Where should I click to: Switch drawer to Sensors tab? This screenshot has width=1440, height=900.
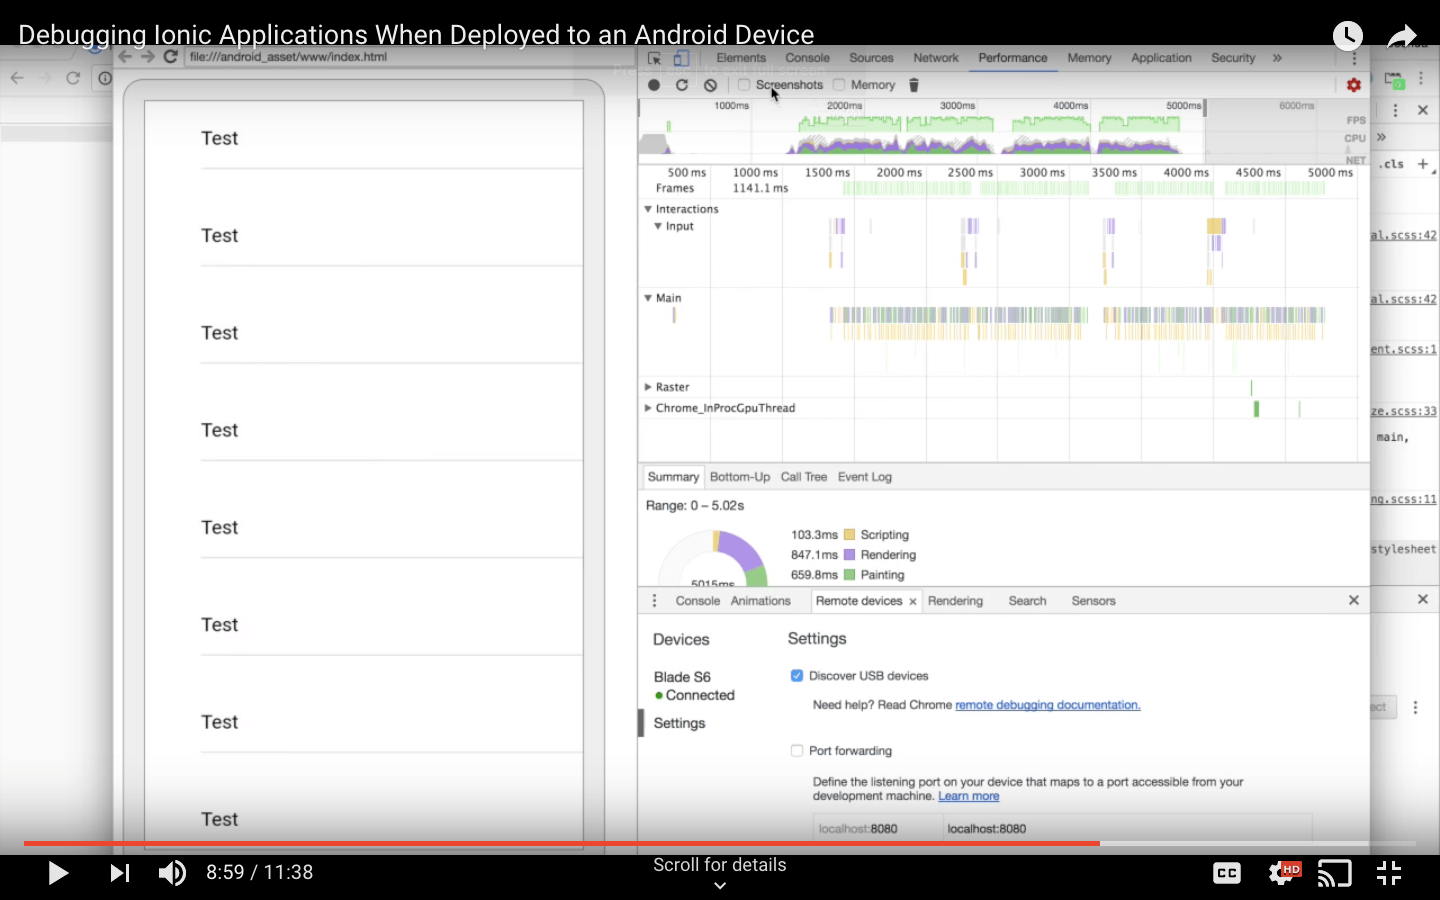tap(1093, 601)
